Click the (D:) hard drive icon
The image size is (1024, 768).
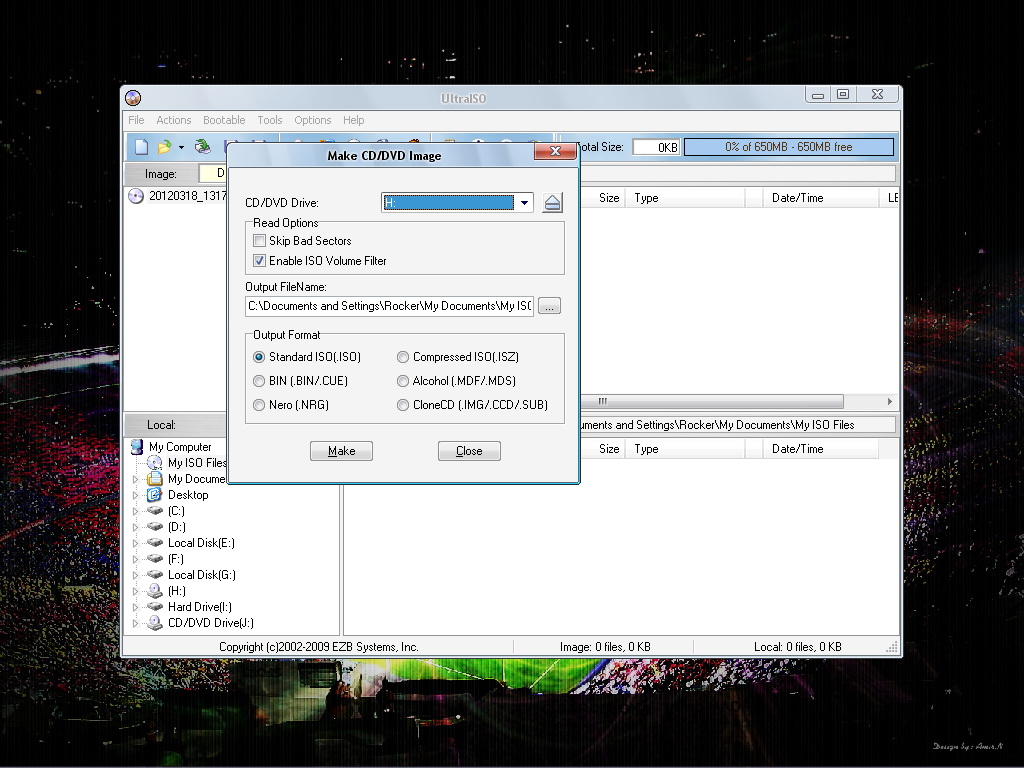pyautogui.click(x=155, y=527)
